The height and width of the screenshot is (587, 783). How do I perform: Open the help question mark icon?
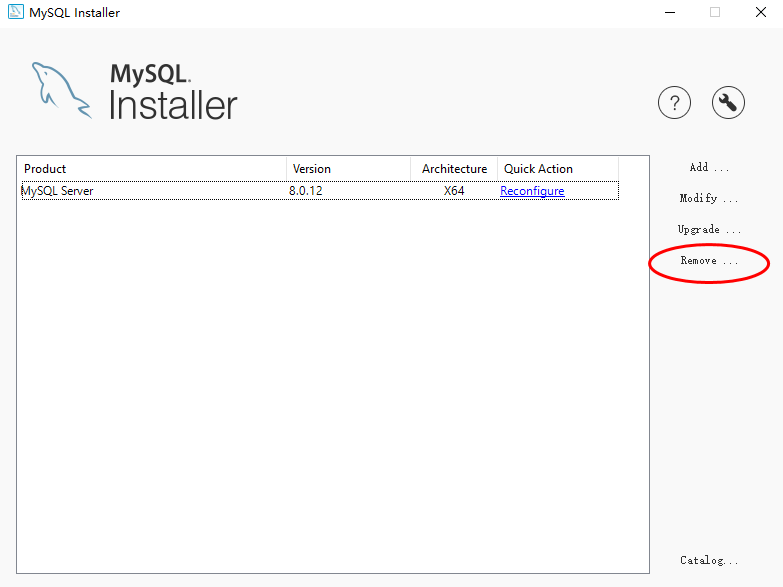(x=674, y=103)
